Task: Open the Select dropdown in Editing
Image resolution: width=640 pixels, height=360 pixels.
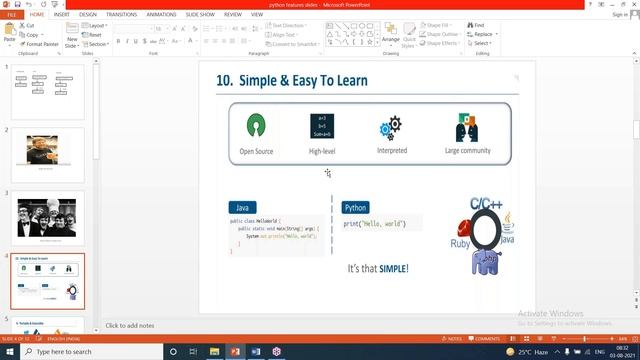Action: pyautogui.click(x=480, y=43)
